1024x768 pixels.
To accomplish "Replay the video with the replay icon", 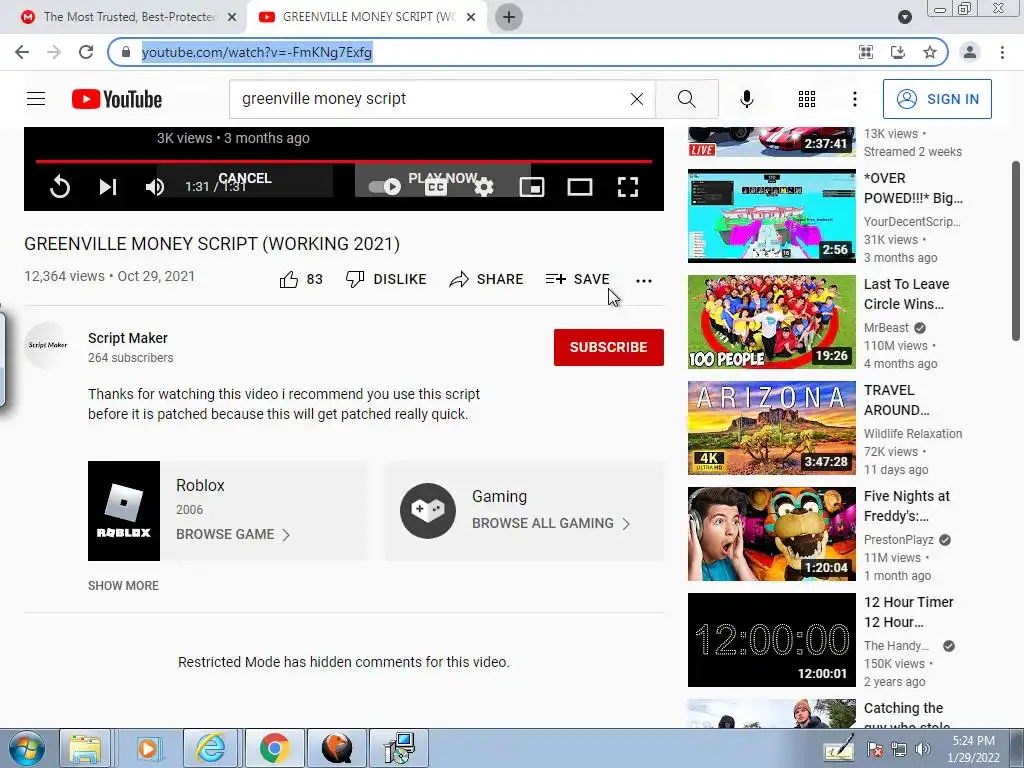I will coord(59,187).
